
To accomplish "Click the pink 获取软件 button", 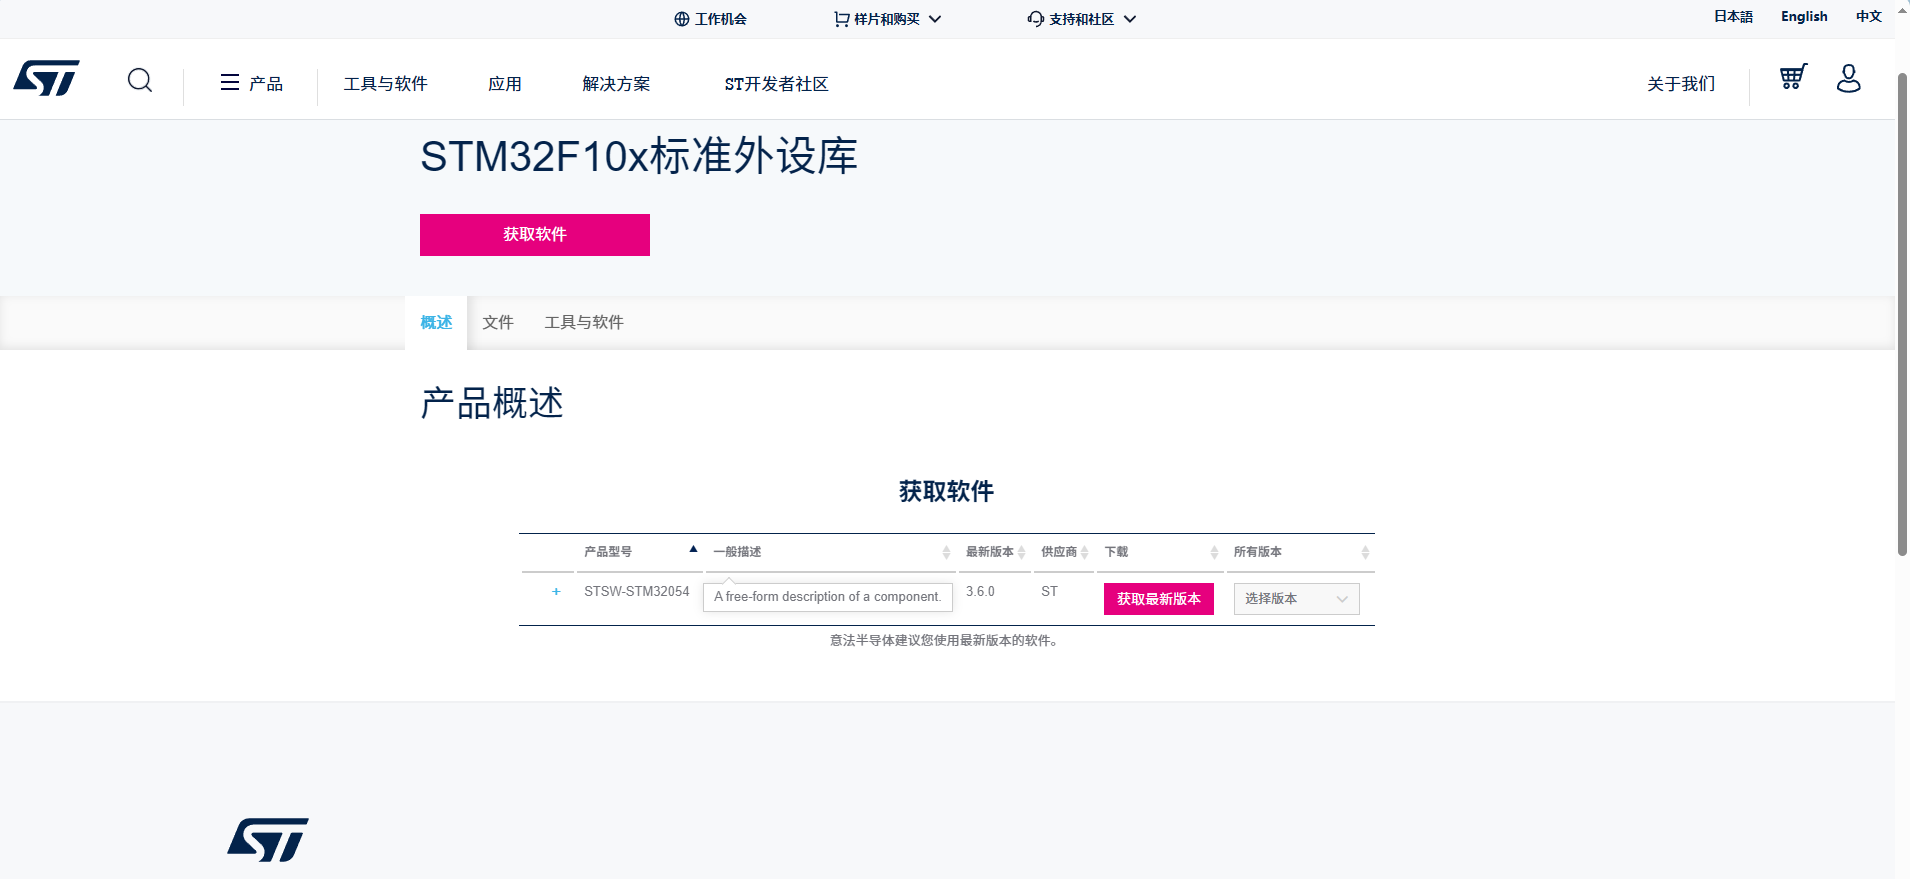I will [535, 235].
